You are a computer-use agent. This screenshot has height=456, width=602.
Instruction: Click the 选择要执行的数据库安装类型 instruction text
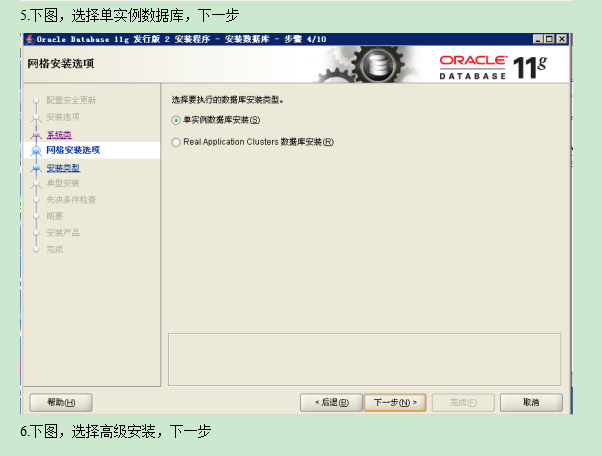[x=228, y=100]
